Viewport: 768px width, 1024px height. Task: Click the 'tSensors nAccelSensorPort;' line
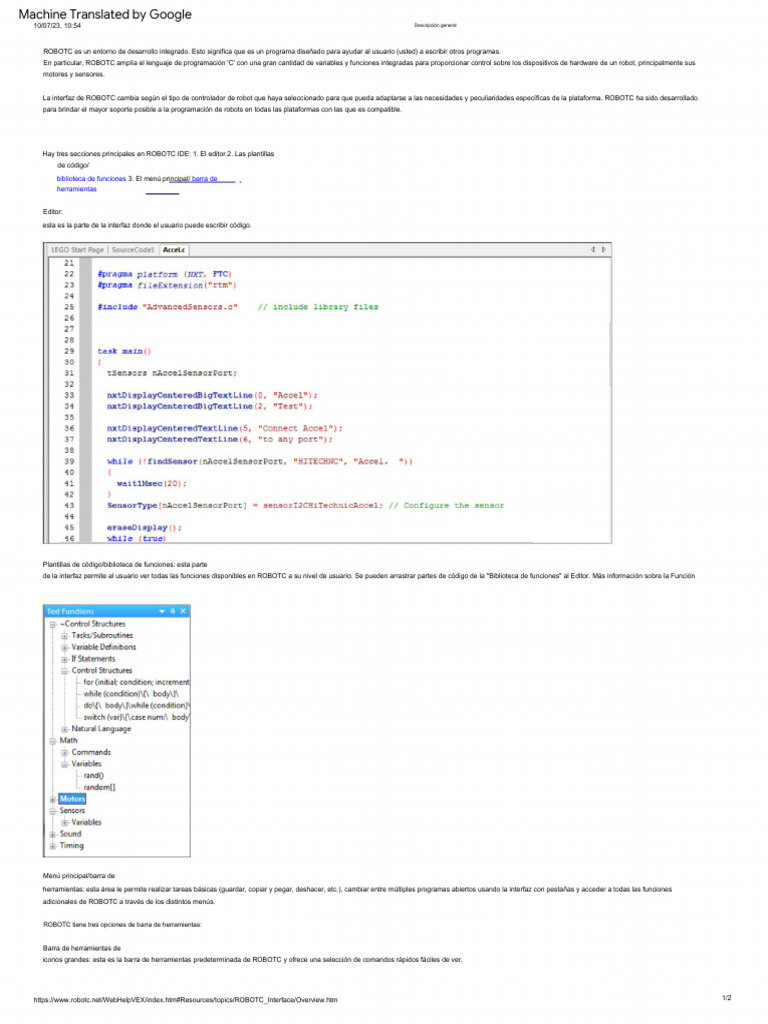[172, 374]
